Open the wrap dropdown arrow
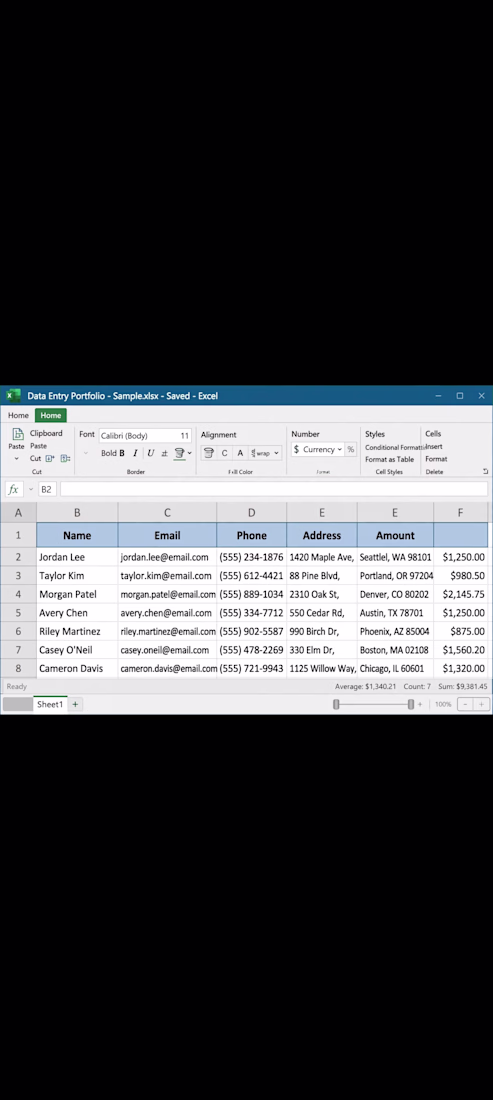This screenshot has width=493, height=1100. click(276, 453)
